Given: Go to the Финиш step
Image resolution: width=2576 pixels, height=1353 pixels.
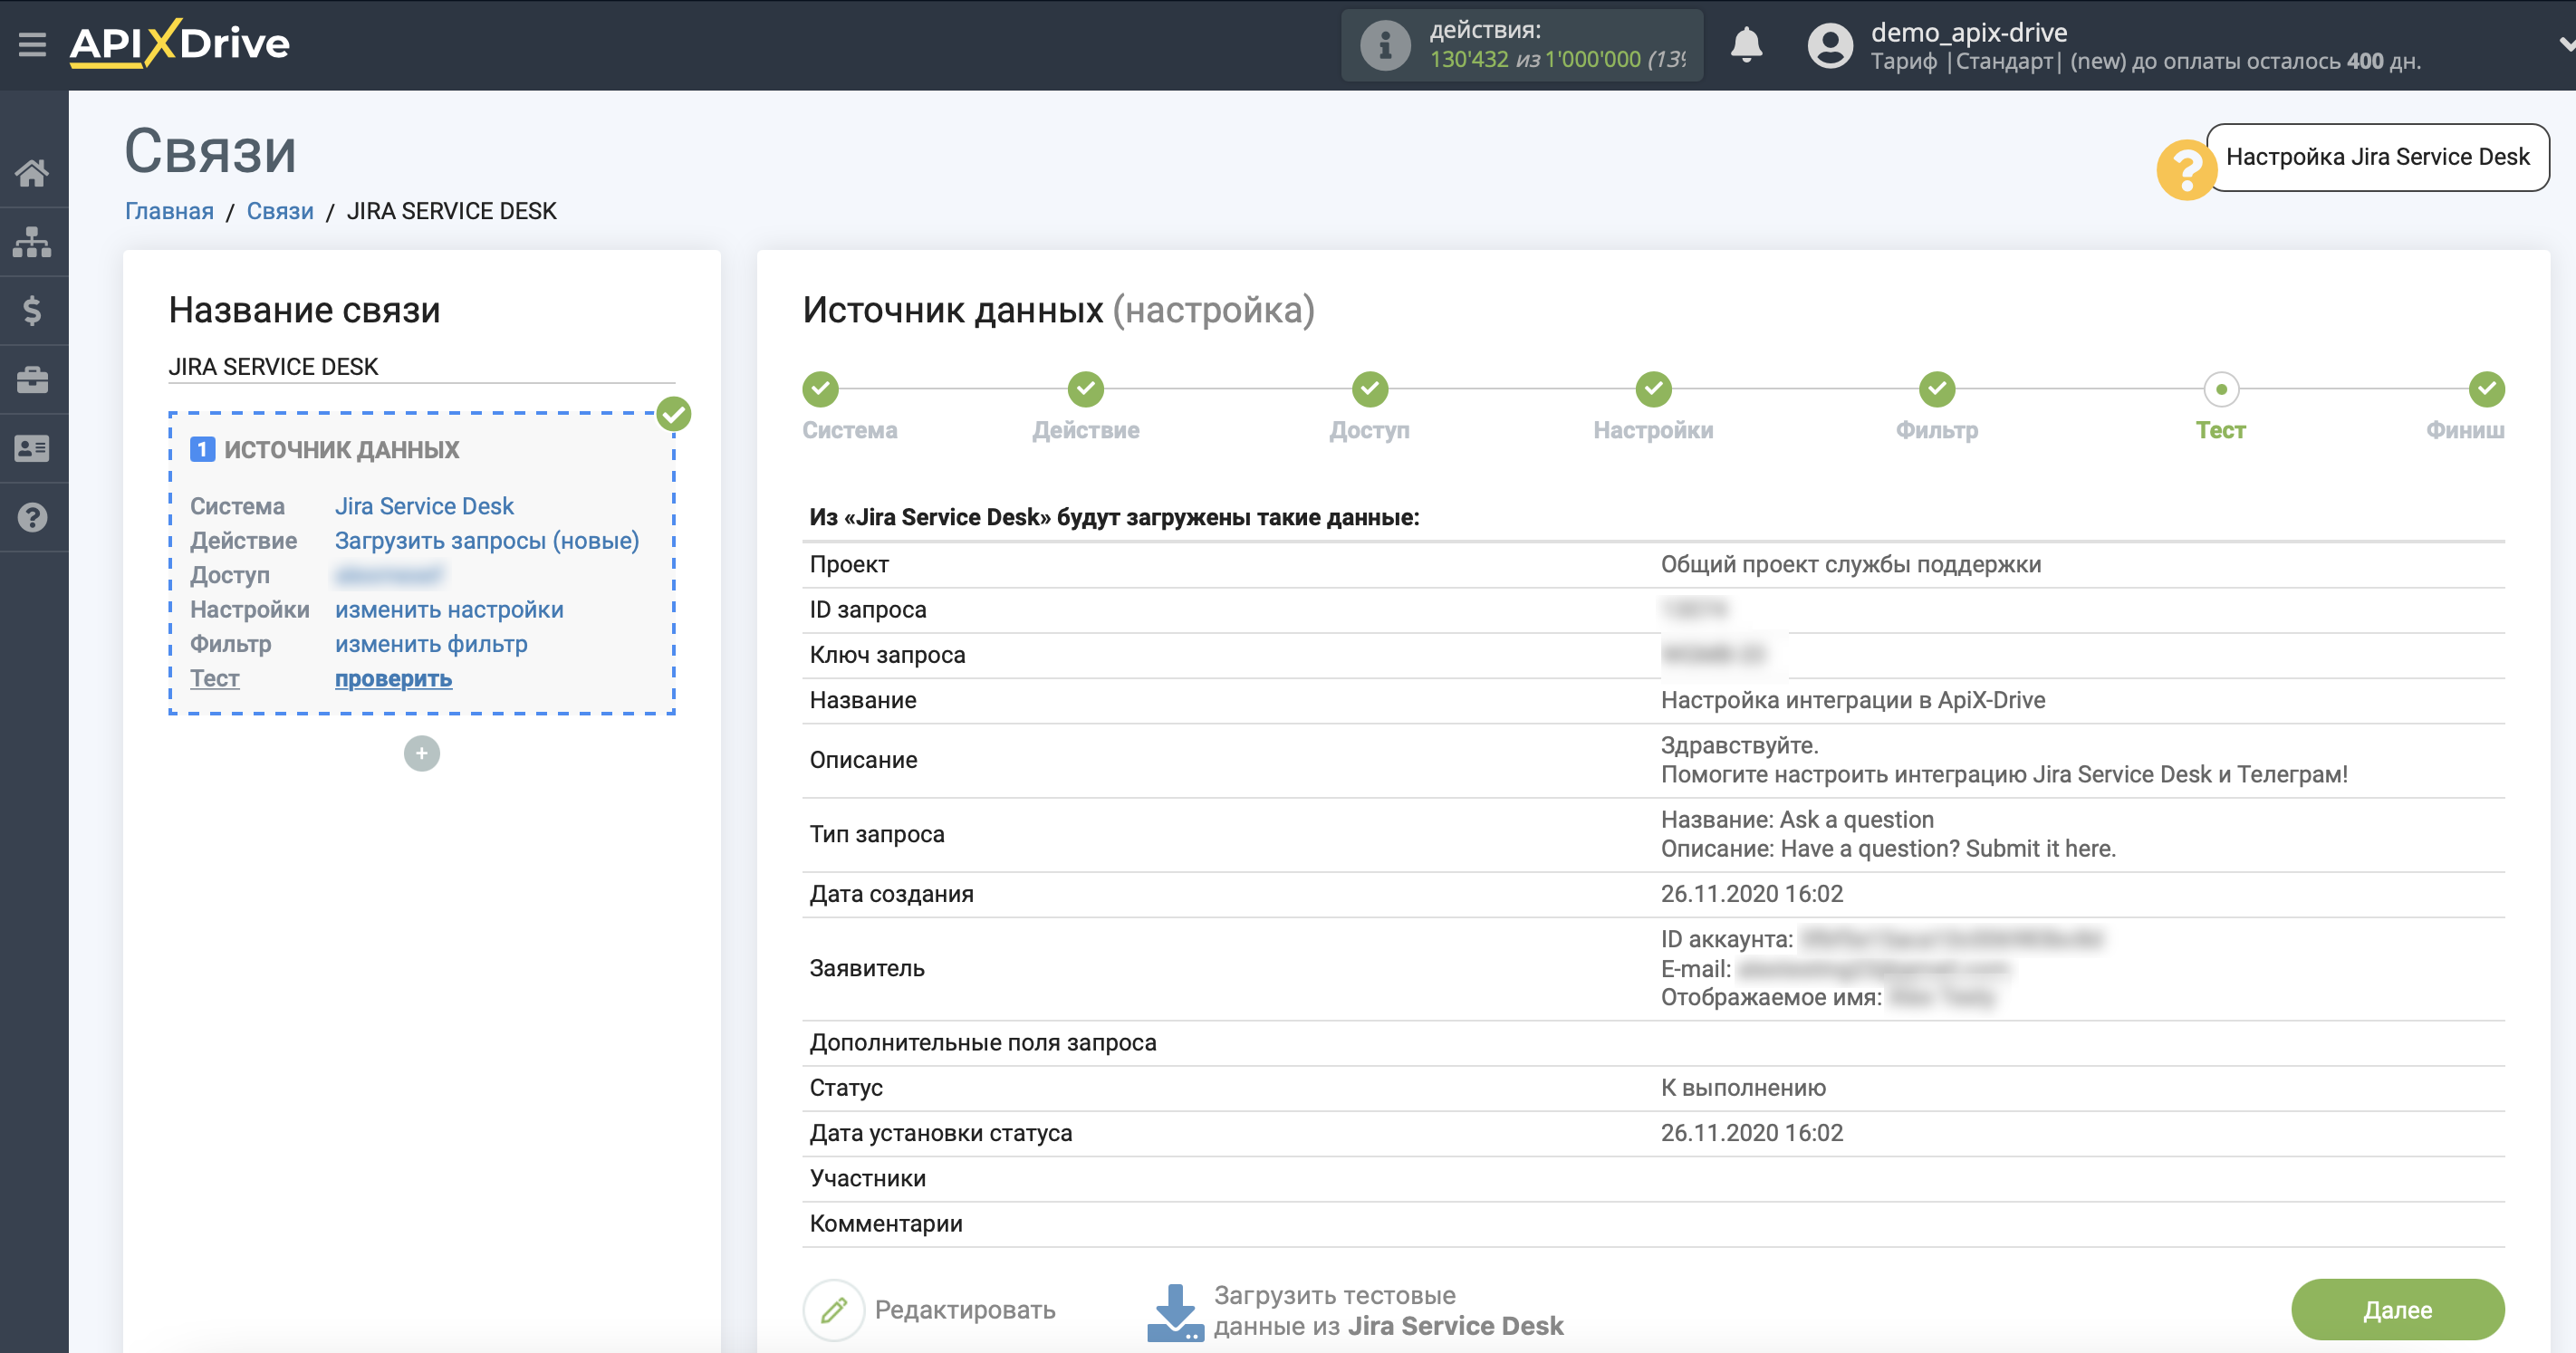Looking at the screenshot, I should coord(2486,390).
